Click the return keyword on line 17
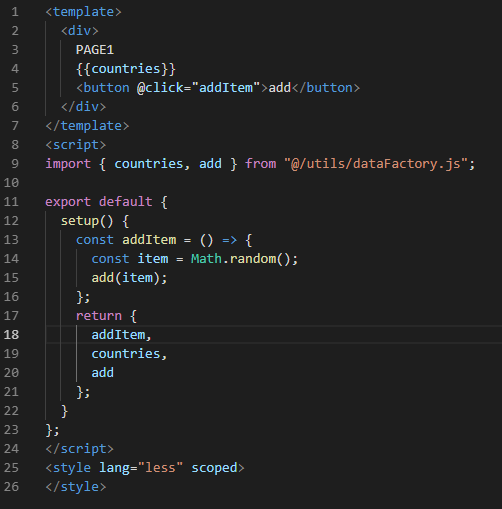 click(99, 316)
